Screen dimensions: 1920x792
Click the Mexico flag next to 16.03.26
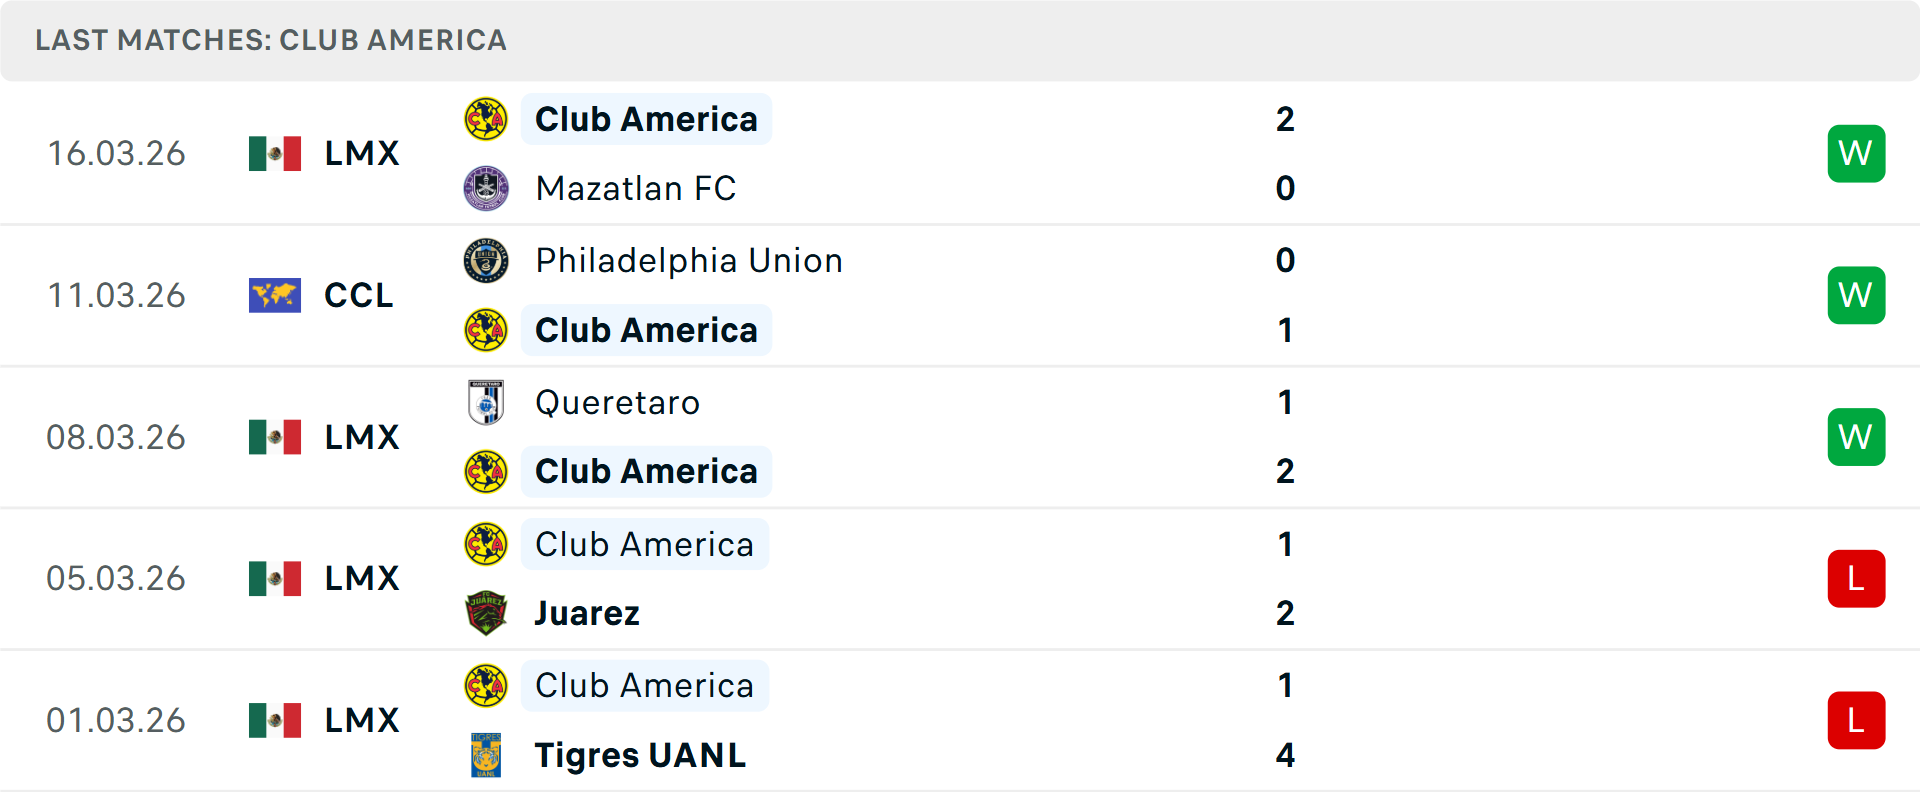[x=274, y=153]
